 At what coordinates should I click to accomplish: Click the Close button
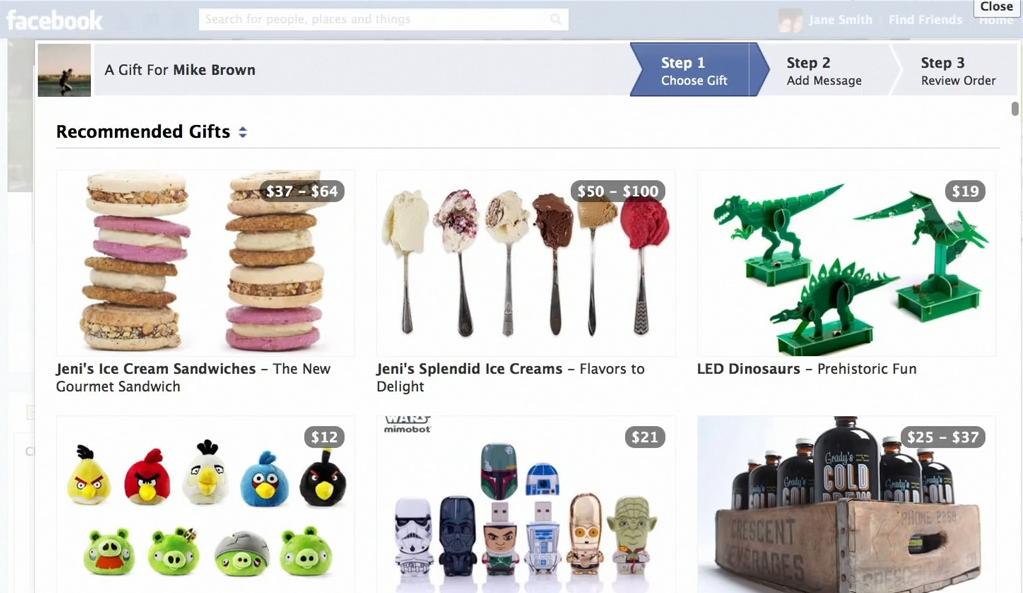pos(996,7)
